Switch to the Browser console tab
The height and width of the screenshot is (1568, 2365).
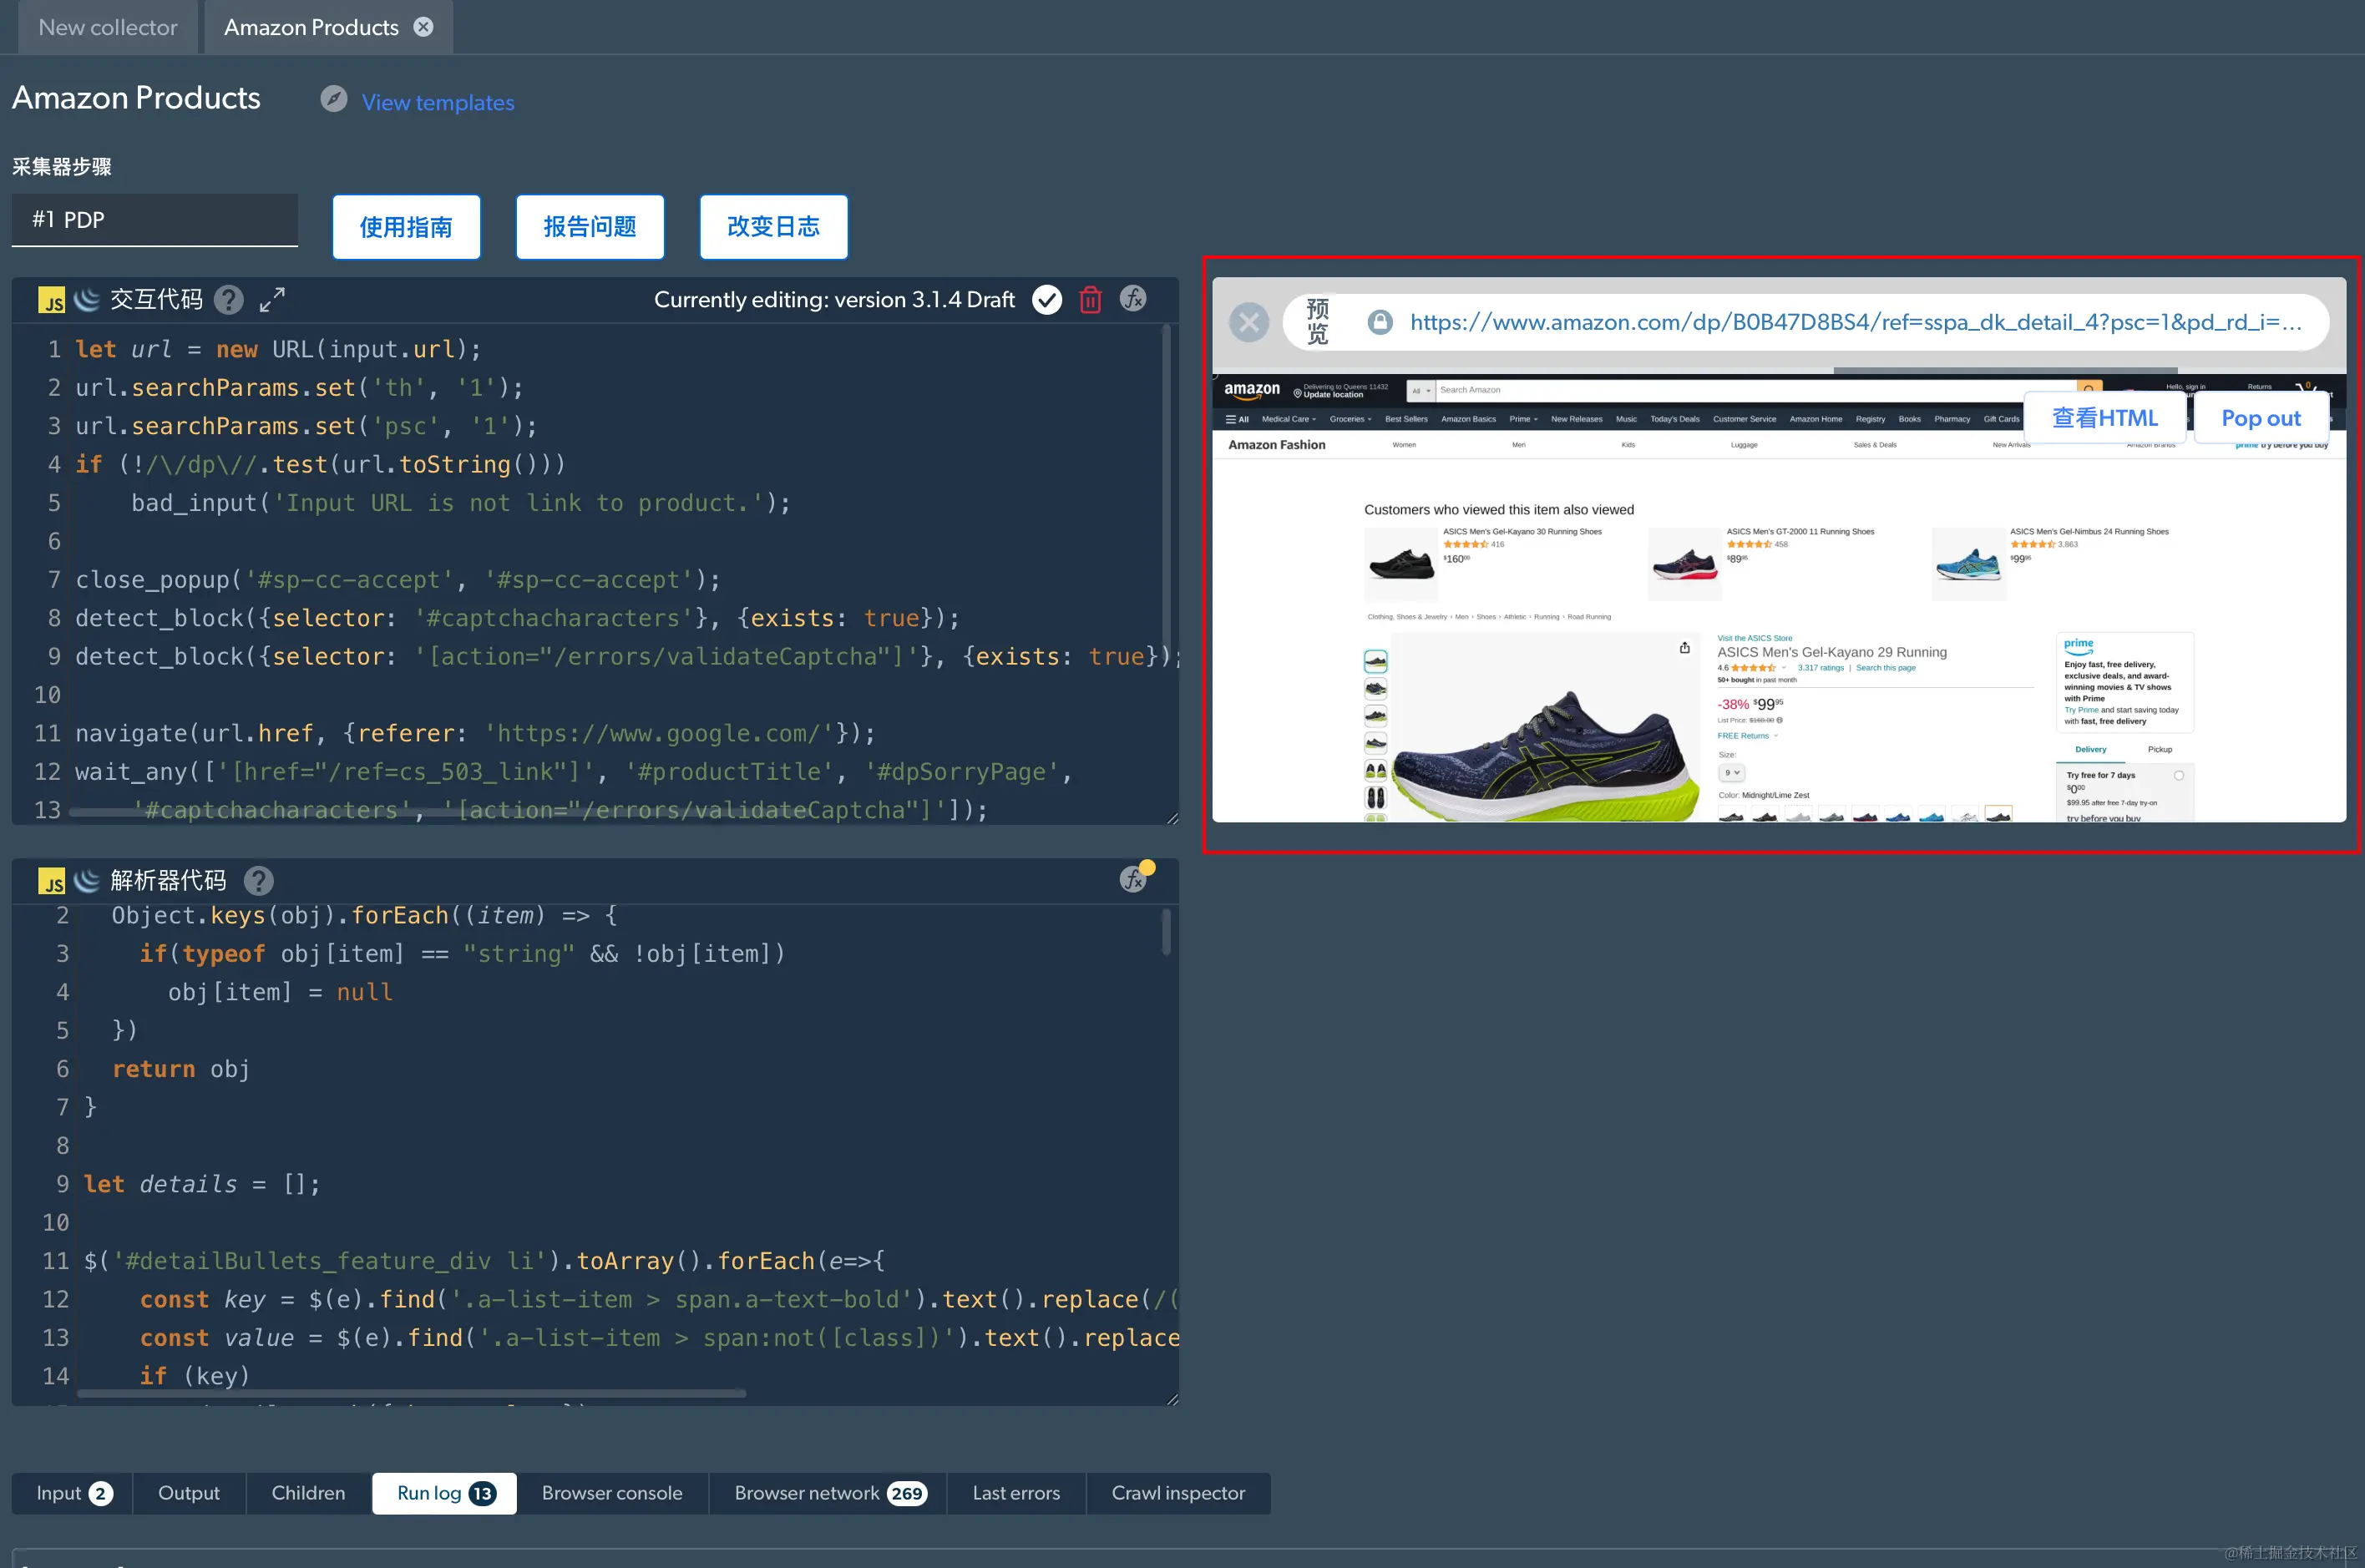pyautogui.click(x=612, y=1493)
